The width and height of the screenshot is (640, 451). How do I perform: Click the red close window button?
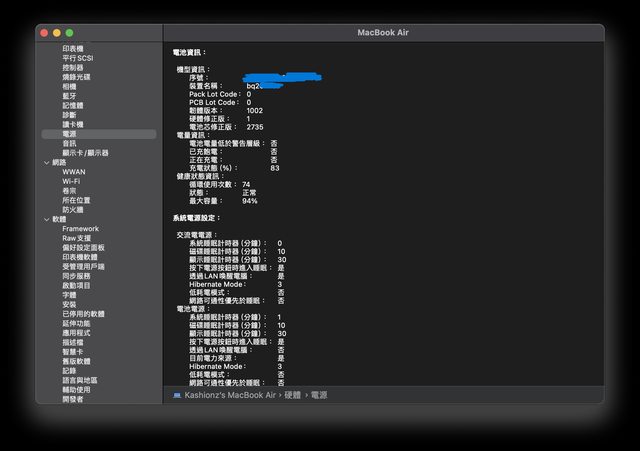[x=43, y=33]
